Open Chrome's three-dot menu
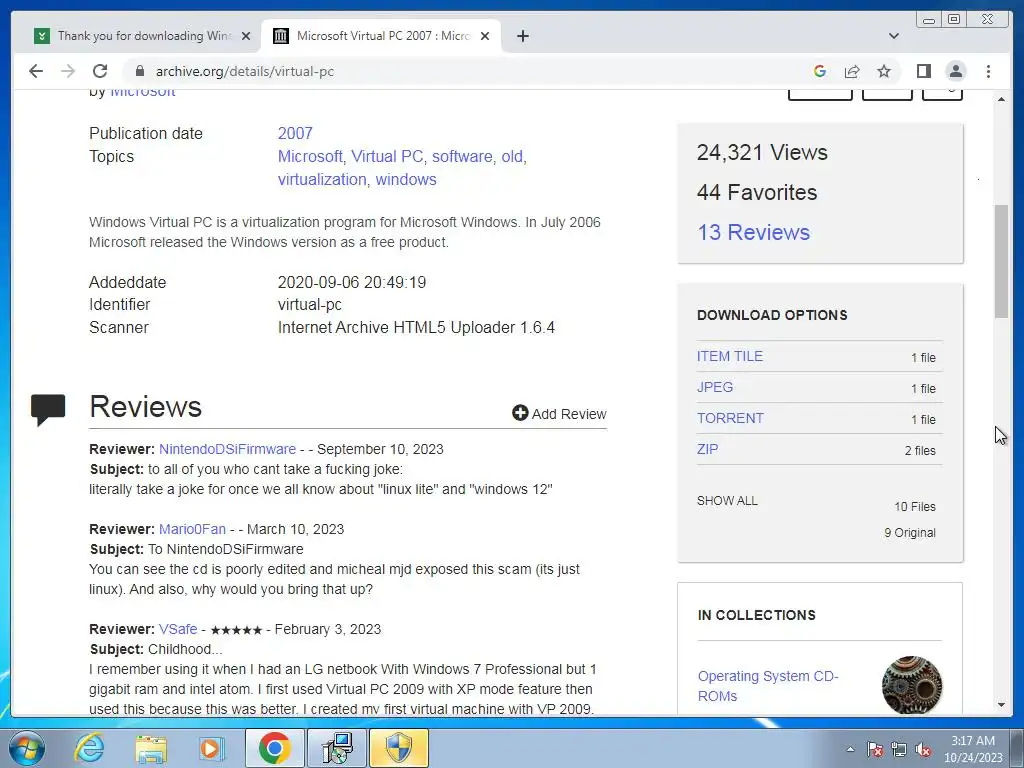Image resolution: width=1024 pixels, height=768 pixels. (988, 71)
